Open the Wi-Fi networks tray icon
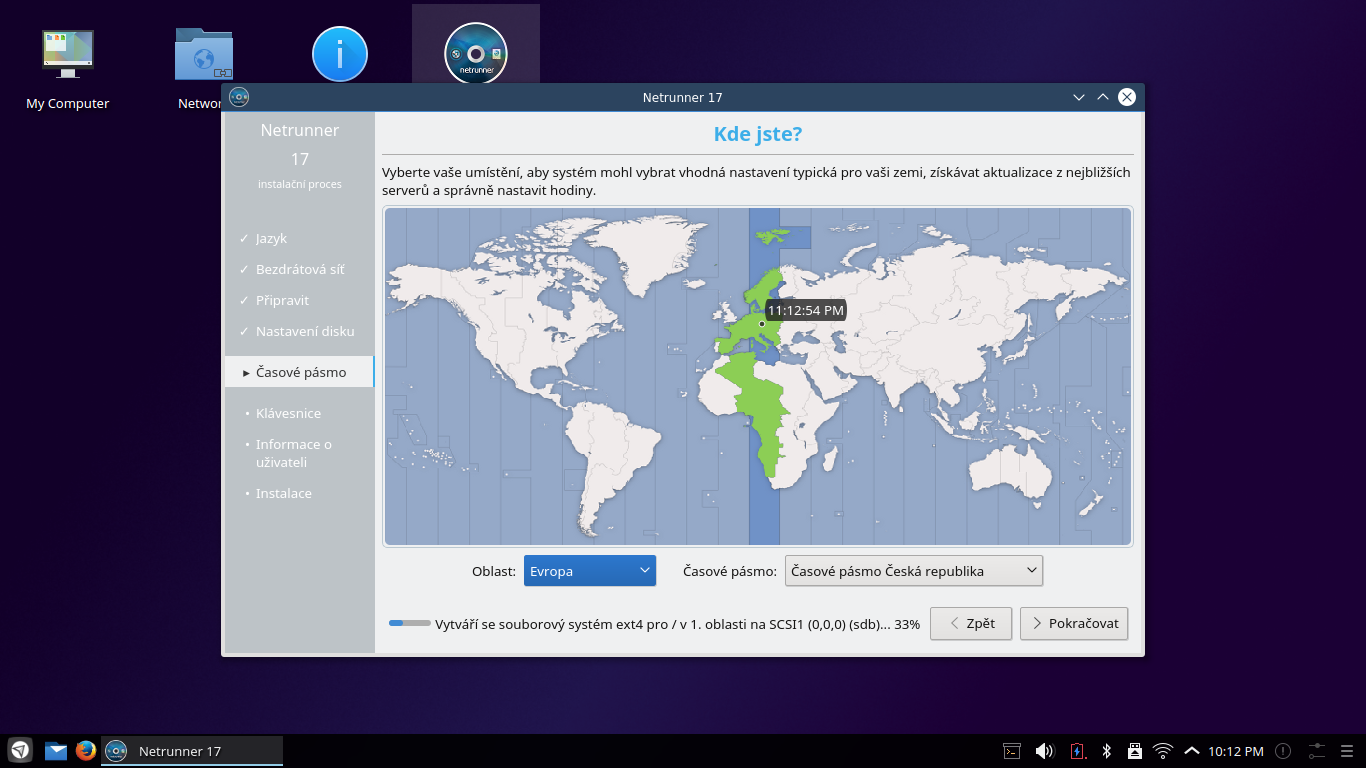 pos(1163,751)
